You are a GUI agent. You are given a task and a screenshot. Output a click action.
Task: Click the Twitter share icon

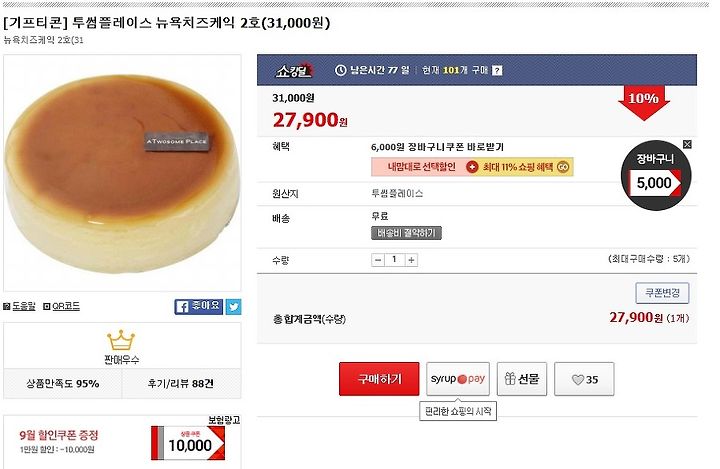point(233,306)
